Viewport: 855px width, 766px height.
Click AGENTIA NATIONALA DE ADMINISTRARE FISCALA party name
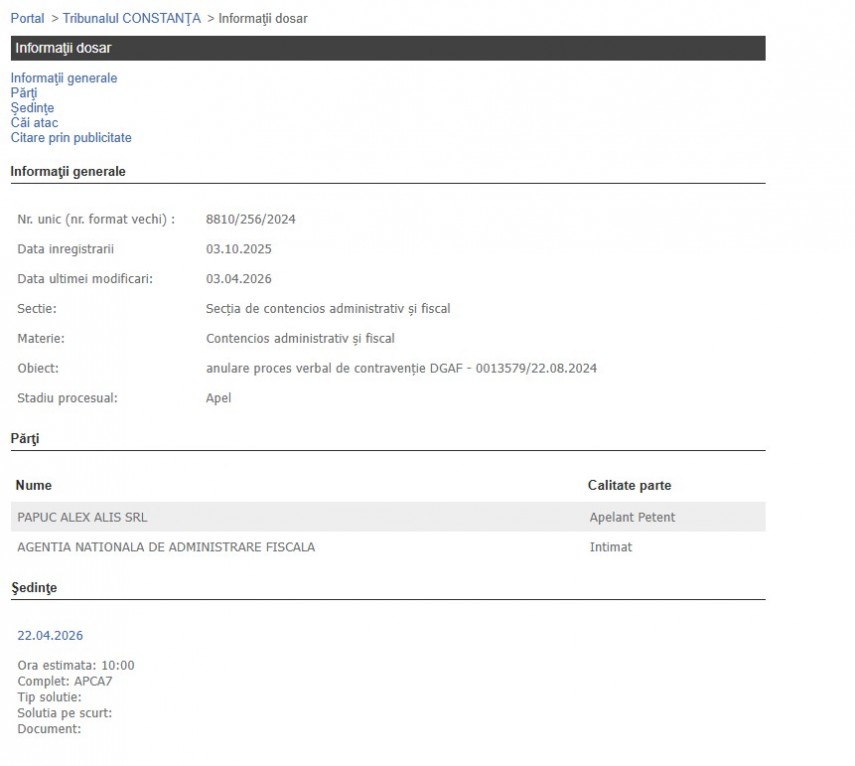click(x=166, y=547)
